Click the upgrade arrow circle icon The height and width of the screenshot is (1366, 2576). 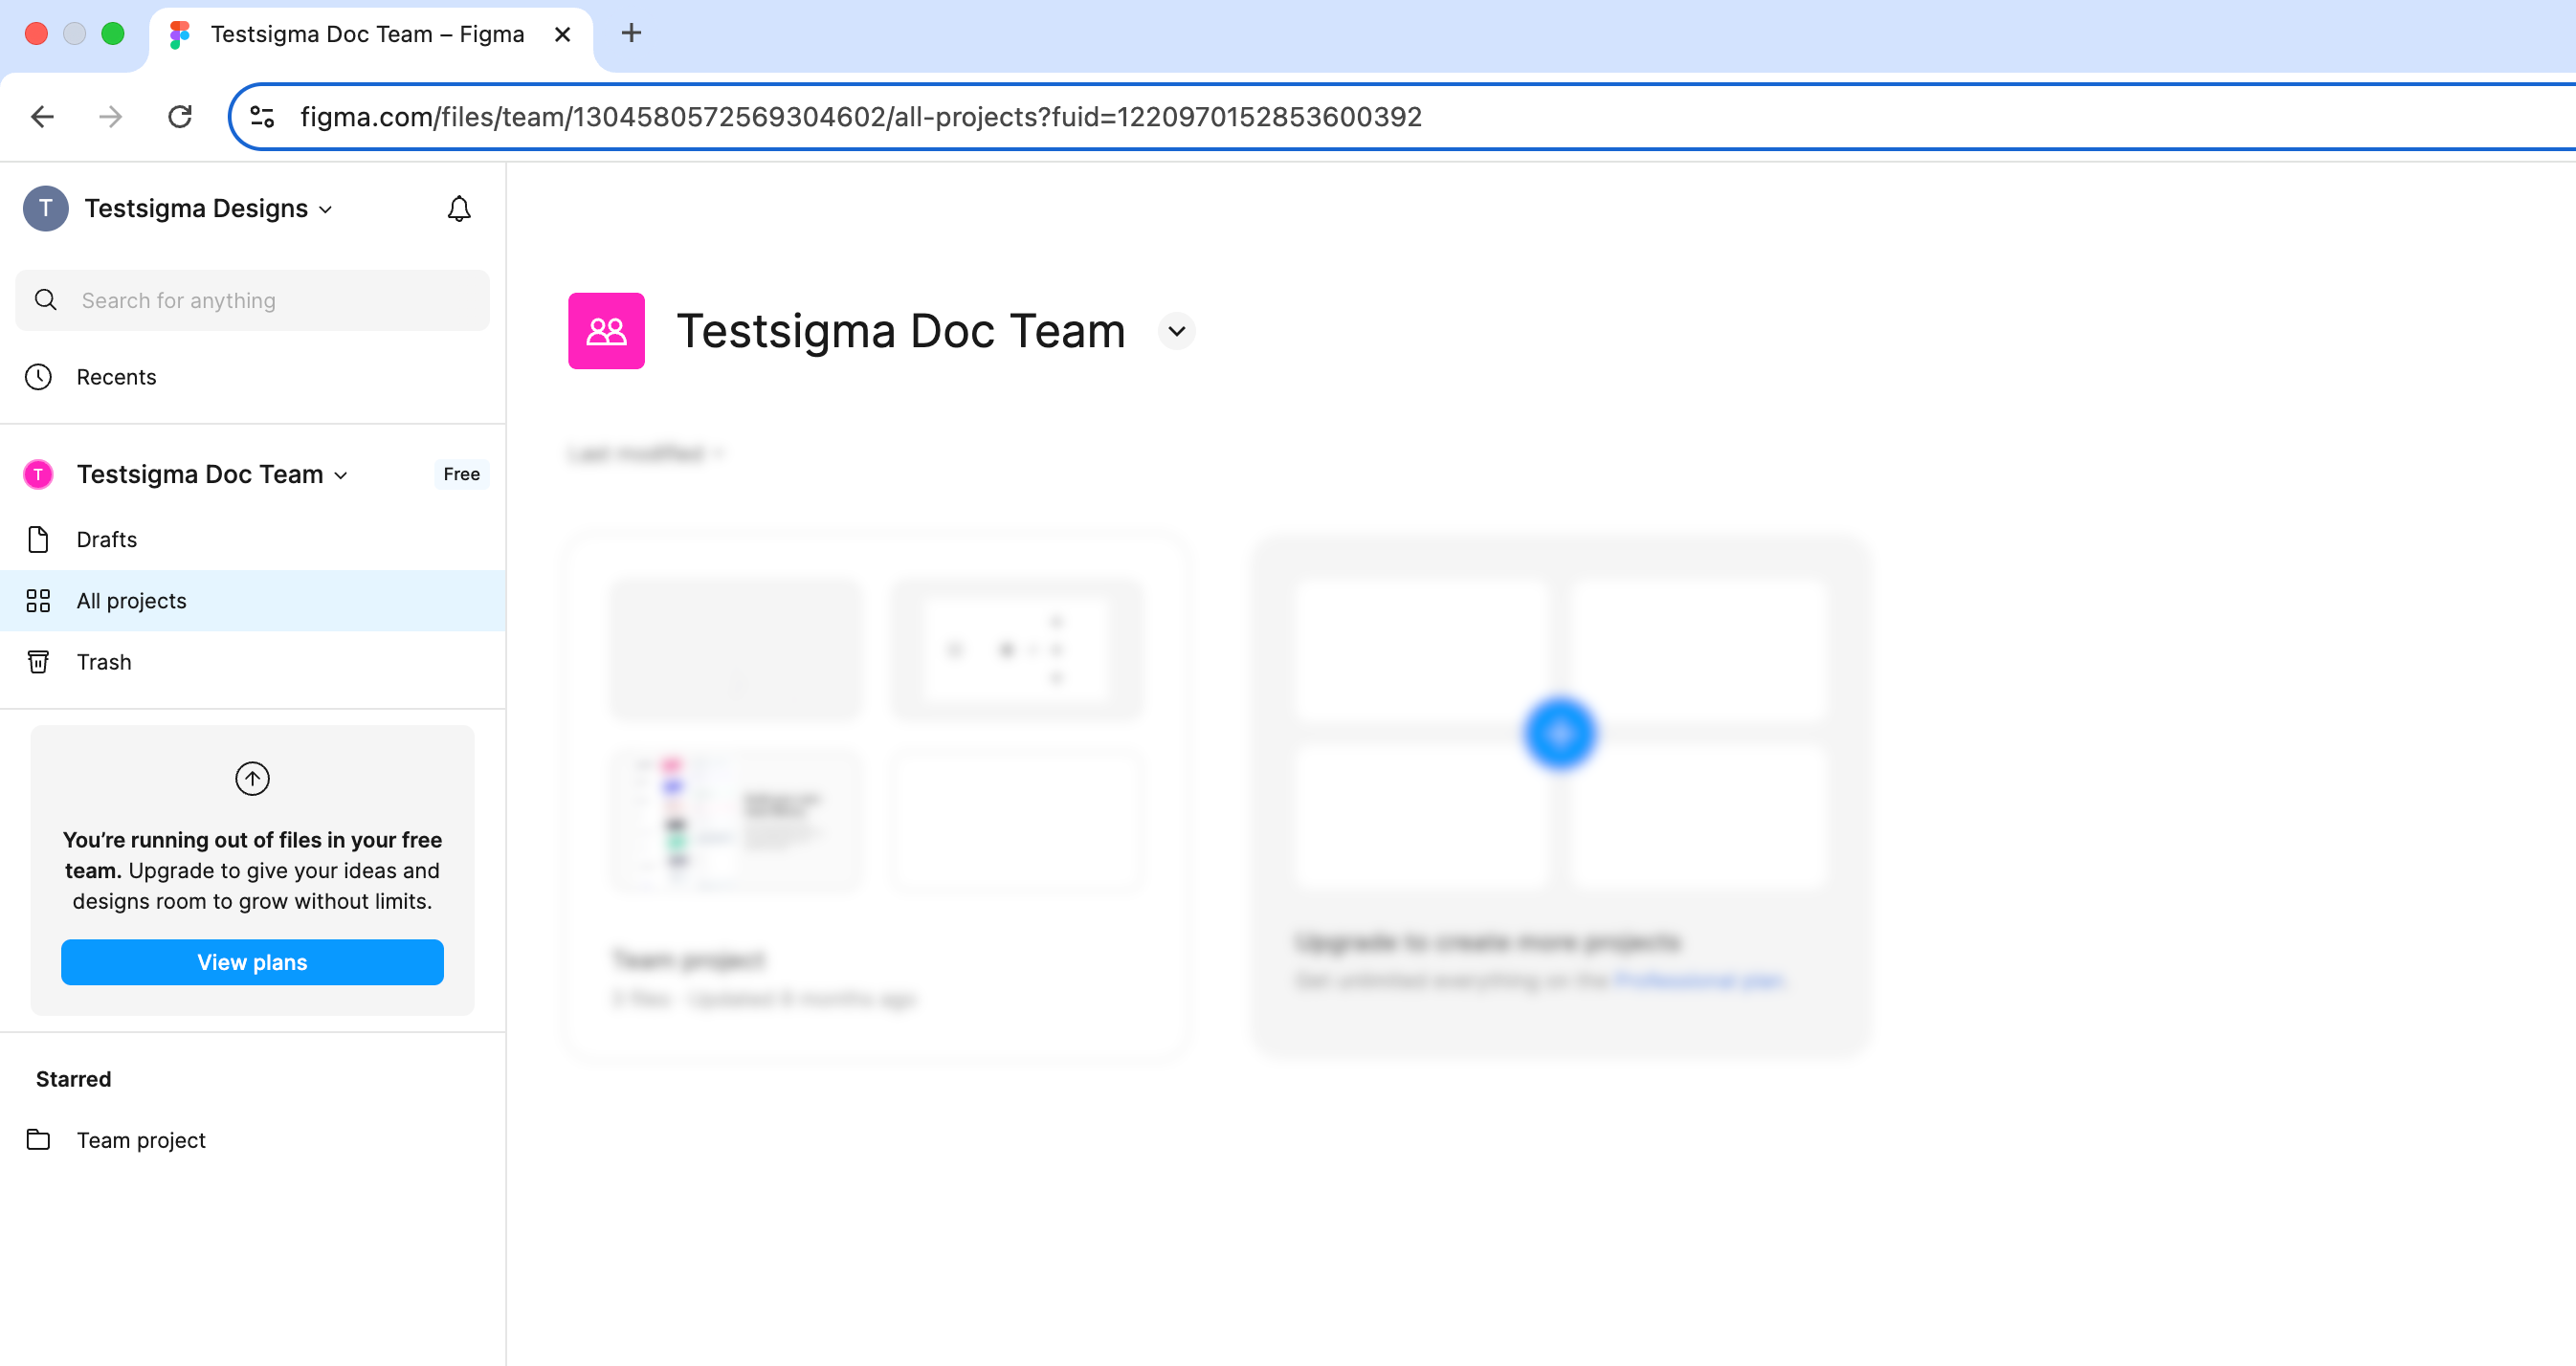click(252, 779)
